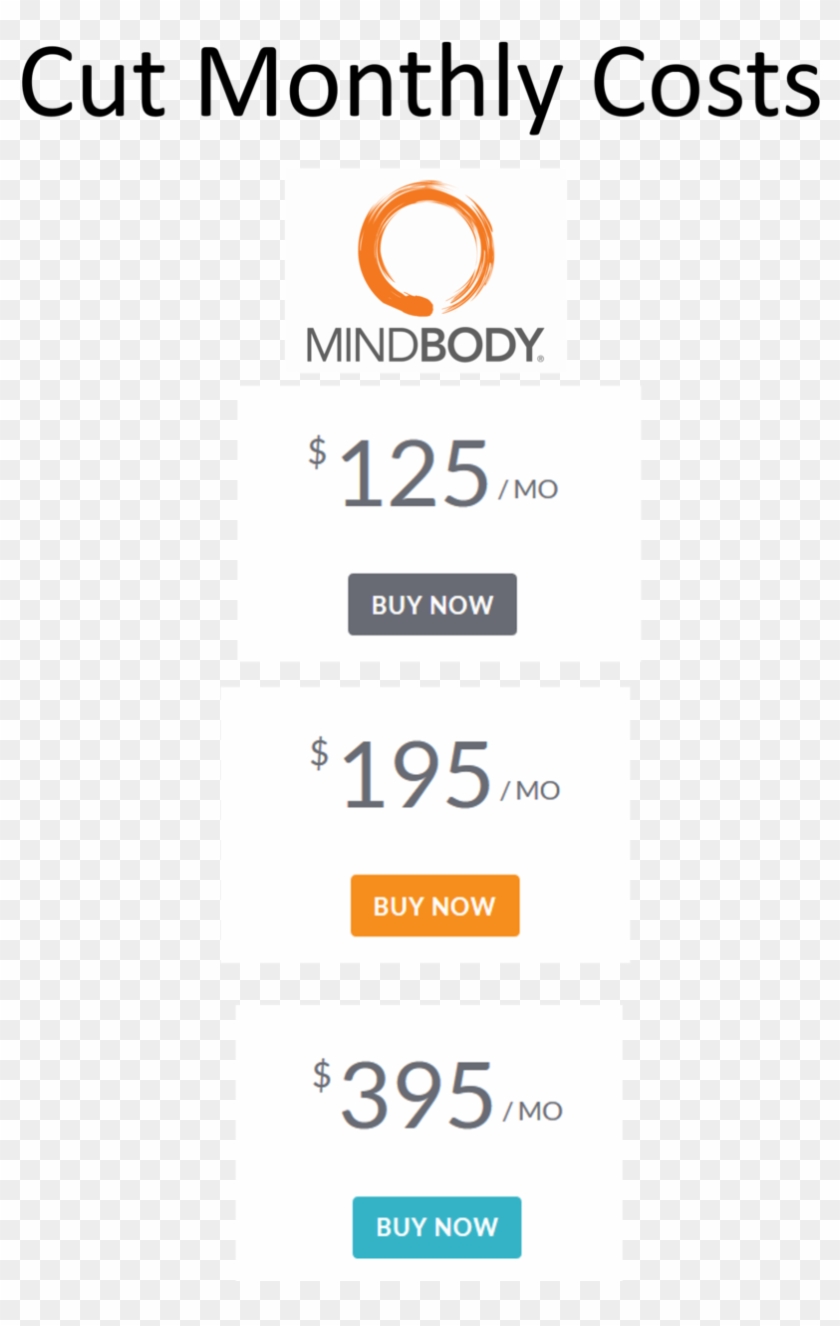
Task: Click the gray BUY NOW button
Action: (431, 604)
